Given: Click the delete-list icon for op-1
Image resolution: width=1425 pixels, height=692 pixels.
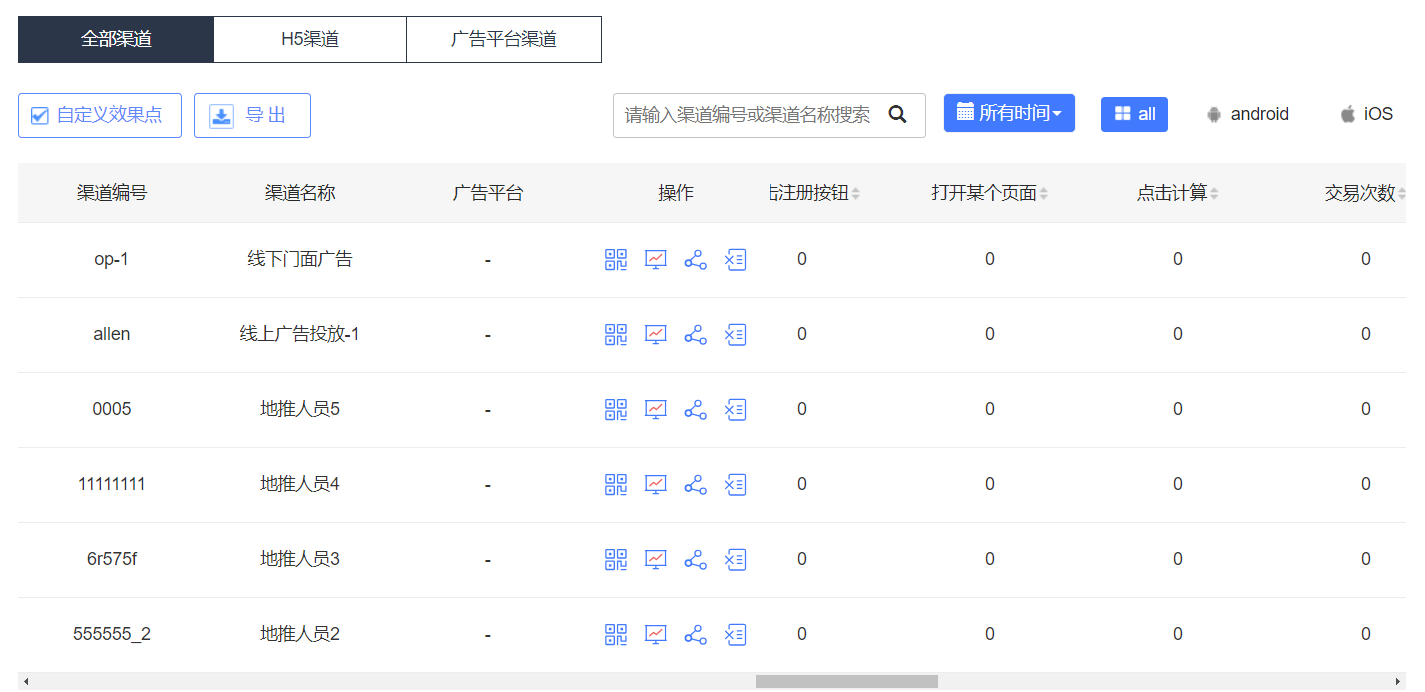Looking at the screenshot, I should (x=735, y=260).
